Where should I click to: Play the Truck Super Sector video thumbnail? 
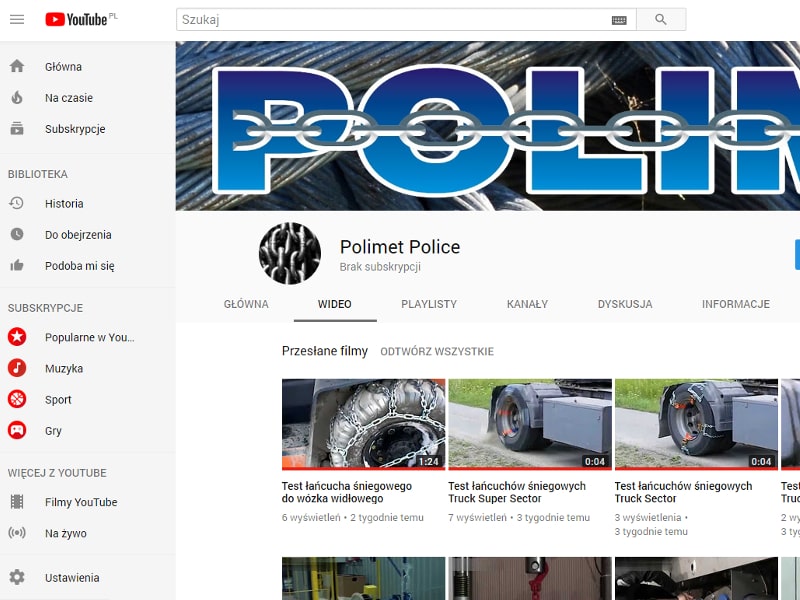click(530, 424)
